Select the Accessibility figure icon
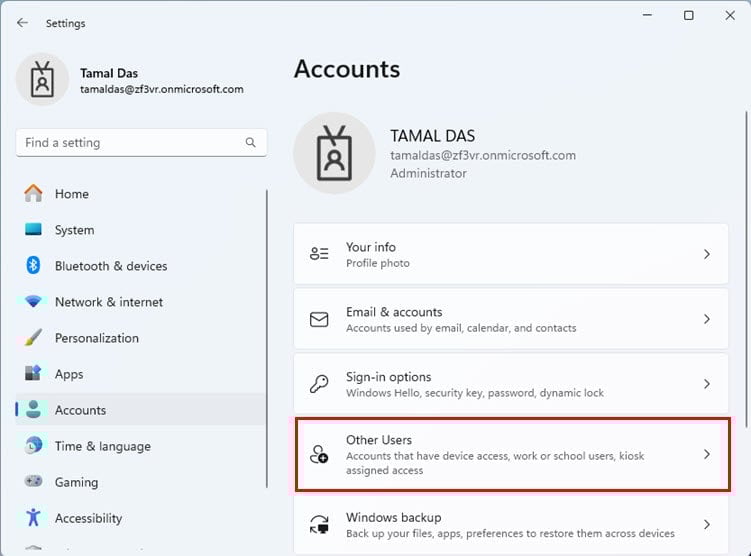This screenshot has width=751, height=556. 34,518
